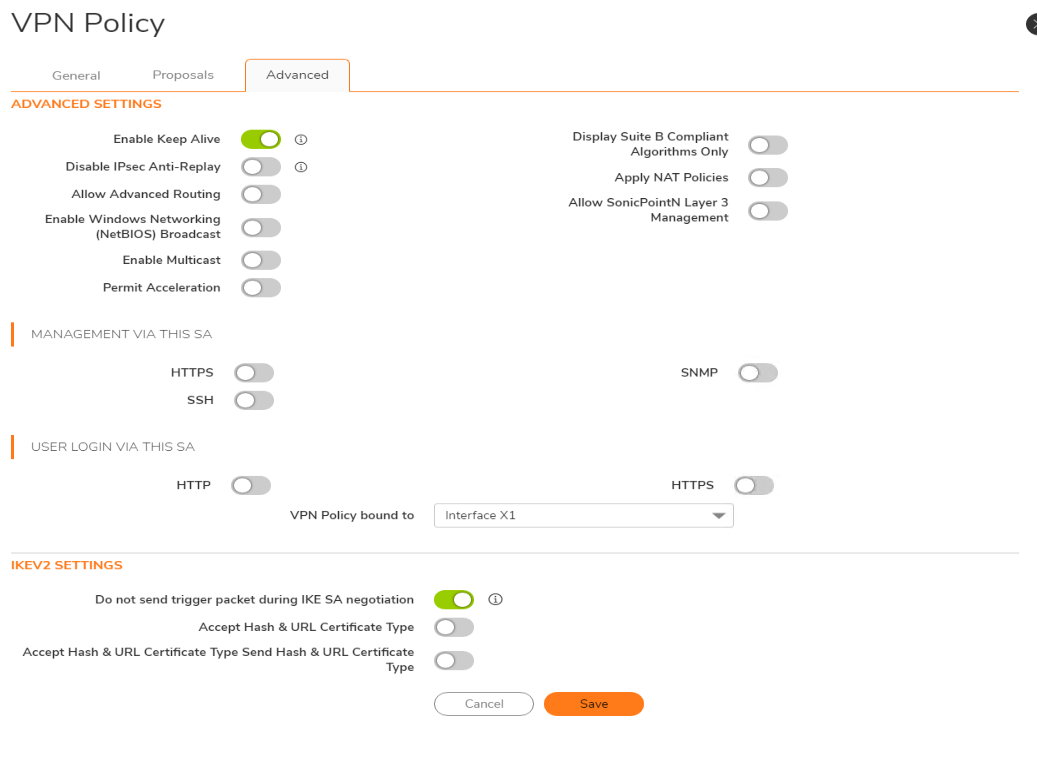
Task: View info icon for IPsec Anti-Replay
Action: pyautogui.click(x=301, y=167)
